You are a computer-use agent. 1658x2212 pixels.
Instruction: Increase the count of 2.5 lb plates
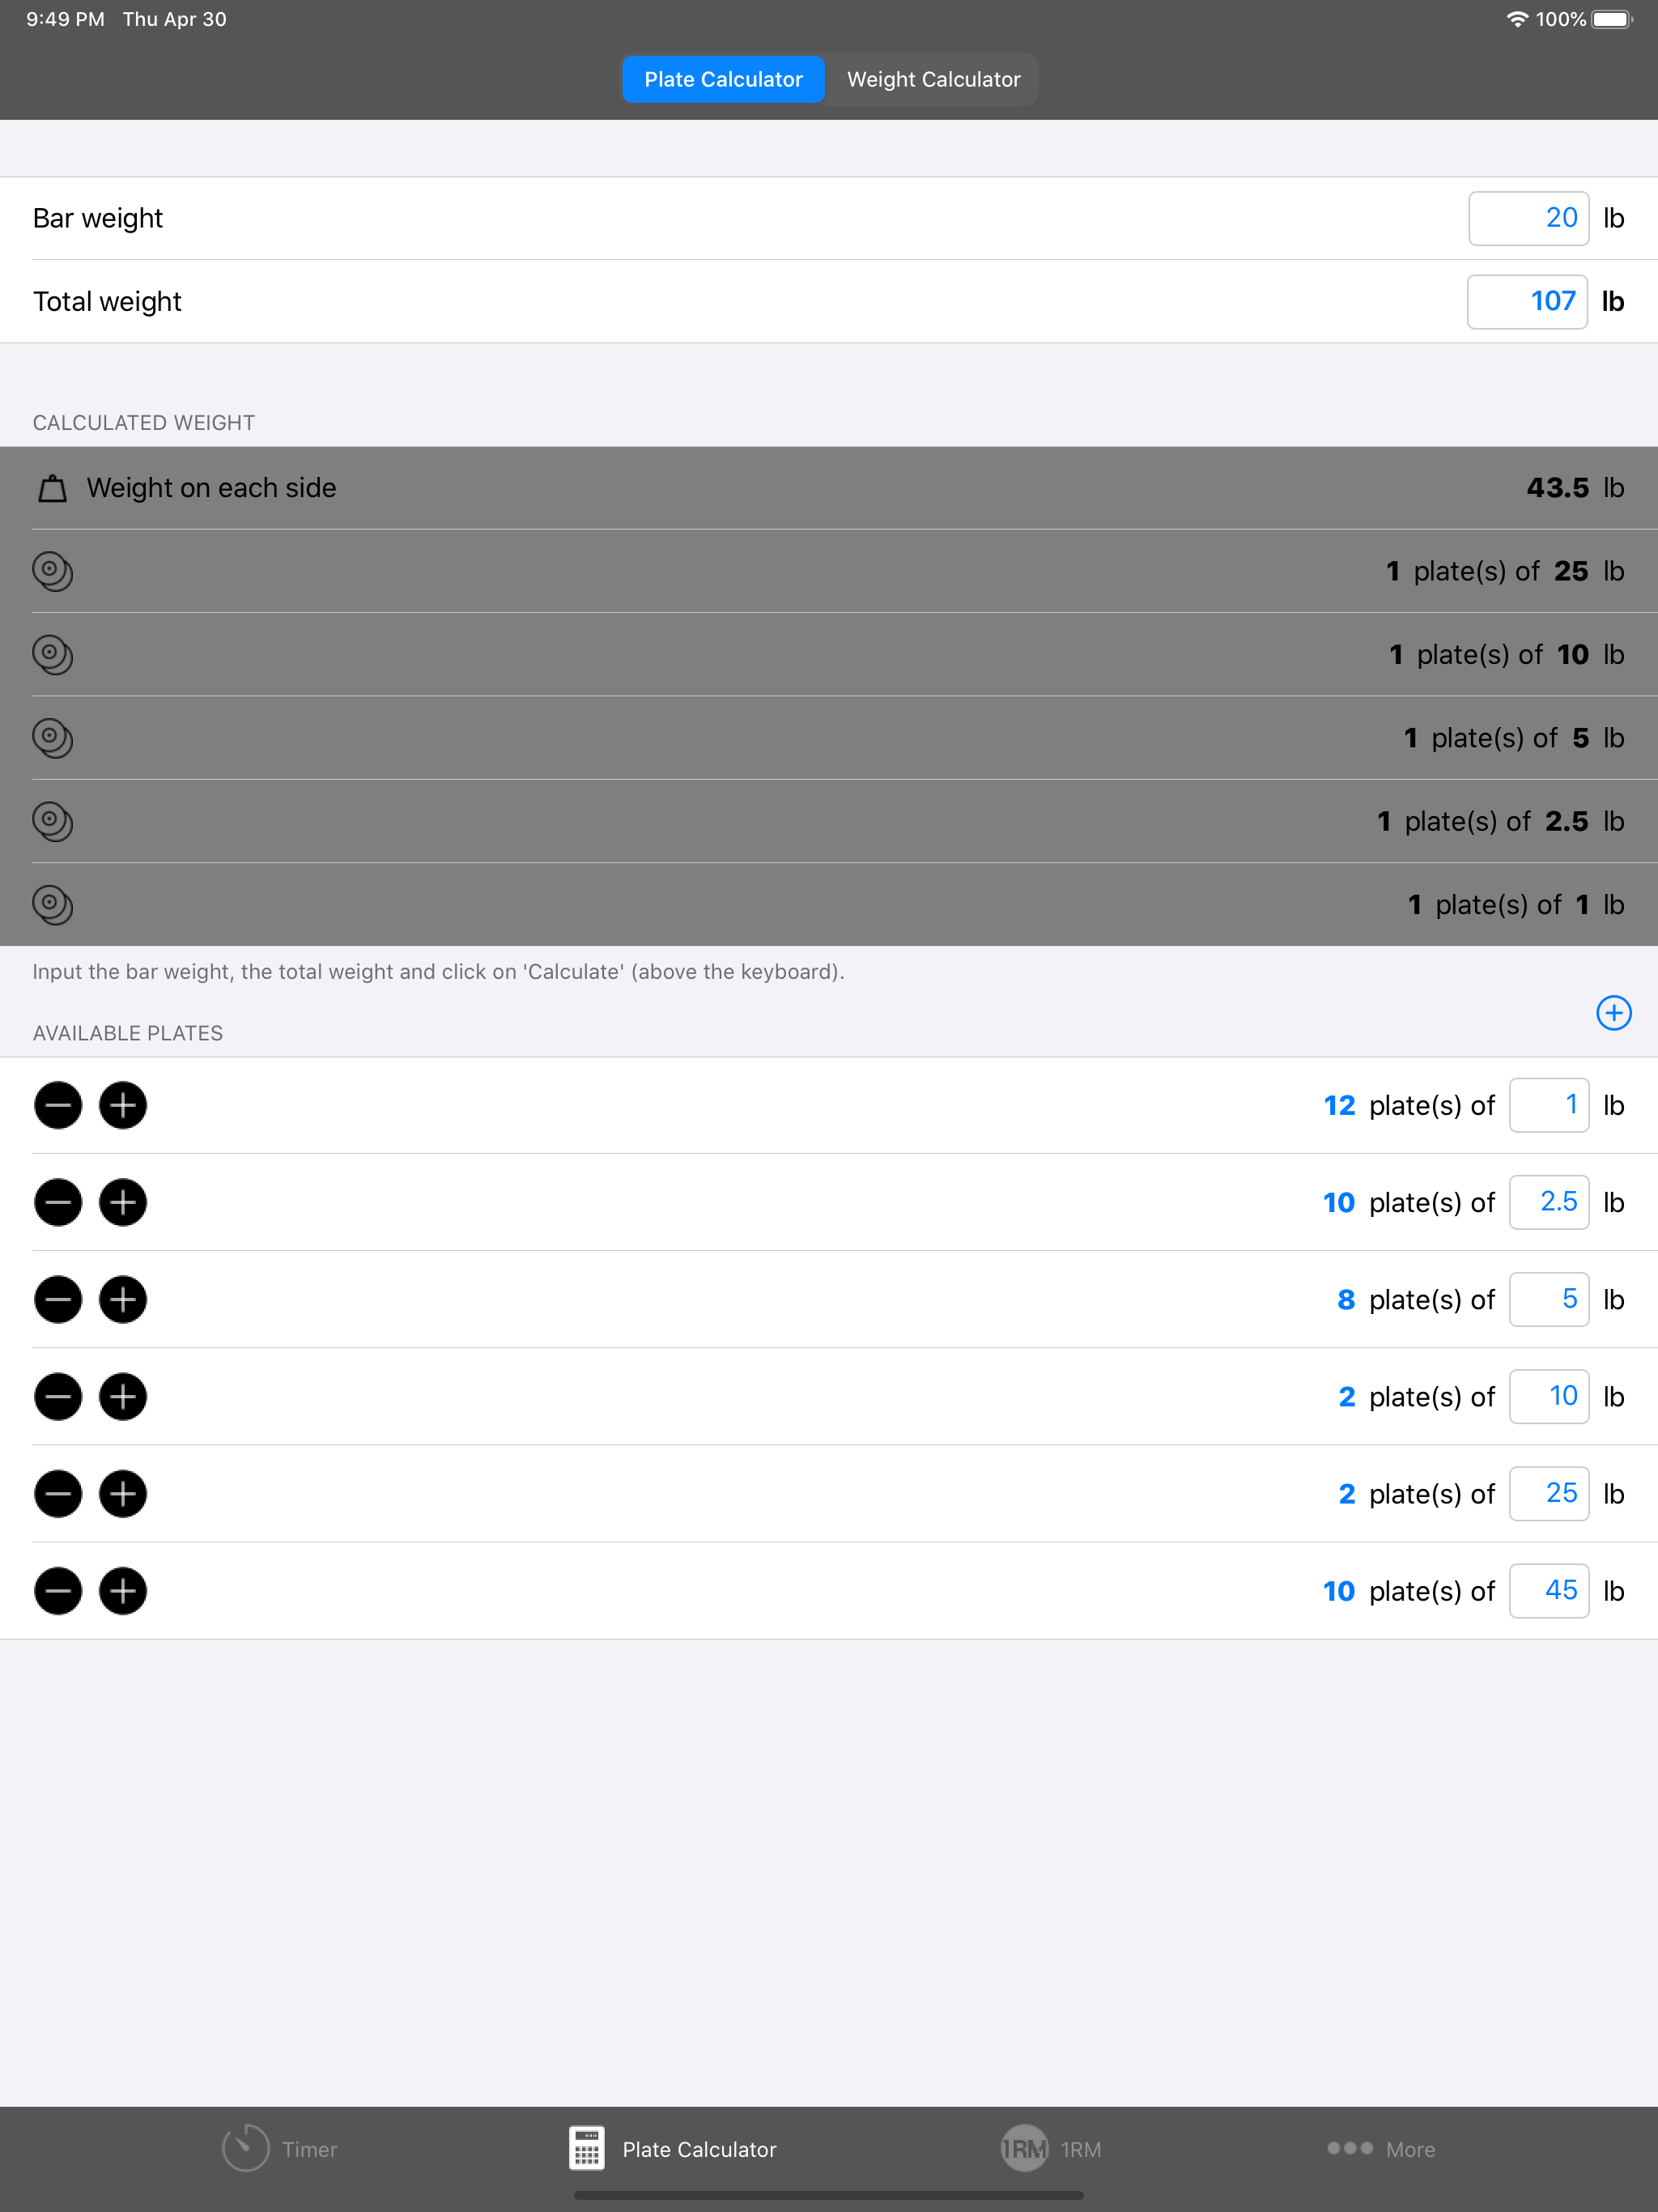point(122,1202)
